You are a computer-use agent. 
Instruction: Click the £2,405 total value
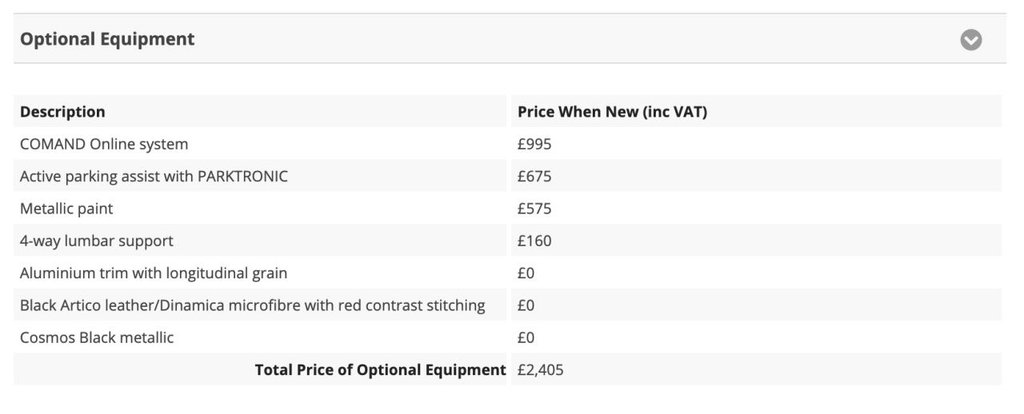tap(540, 370)
